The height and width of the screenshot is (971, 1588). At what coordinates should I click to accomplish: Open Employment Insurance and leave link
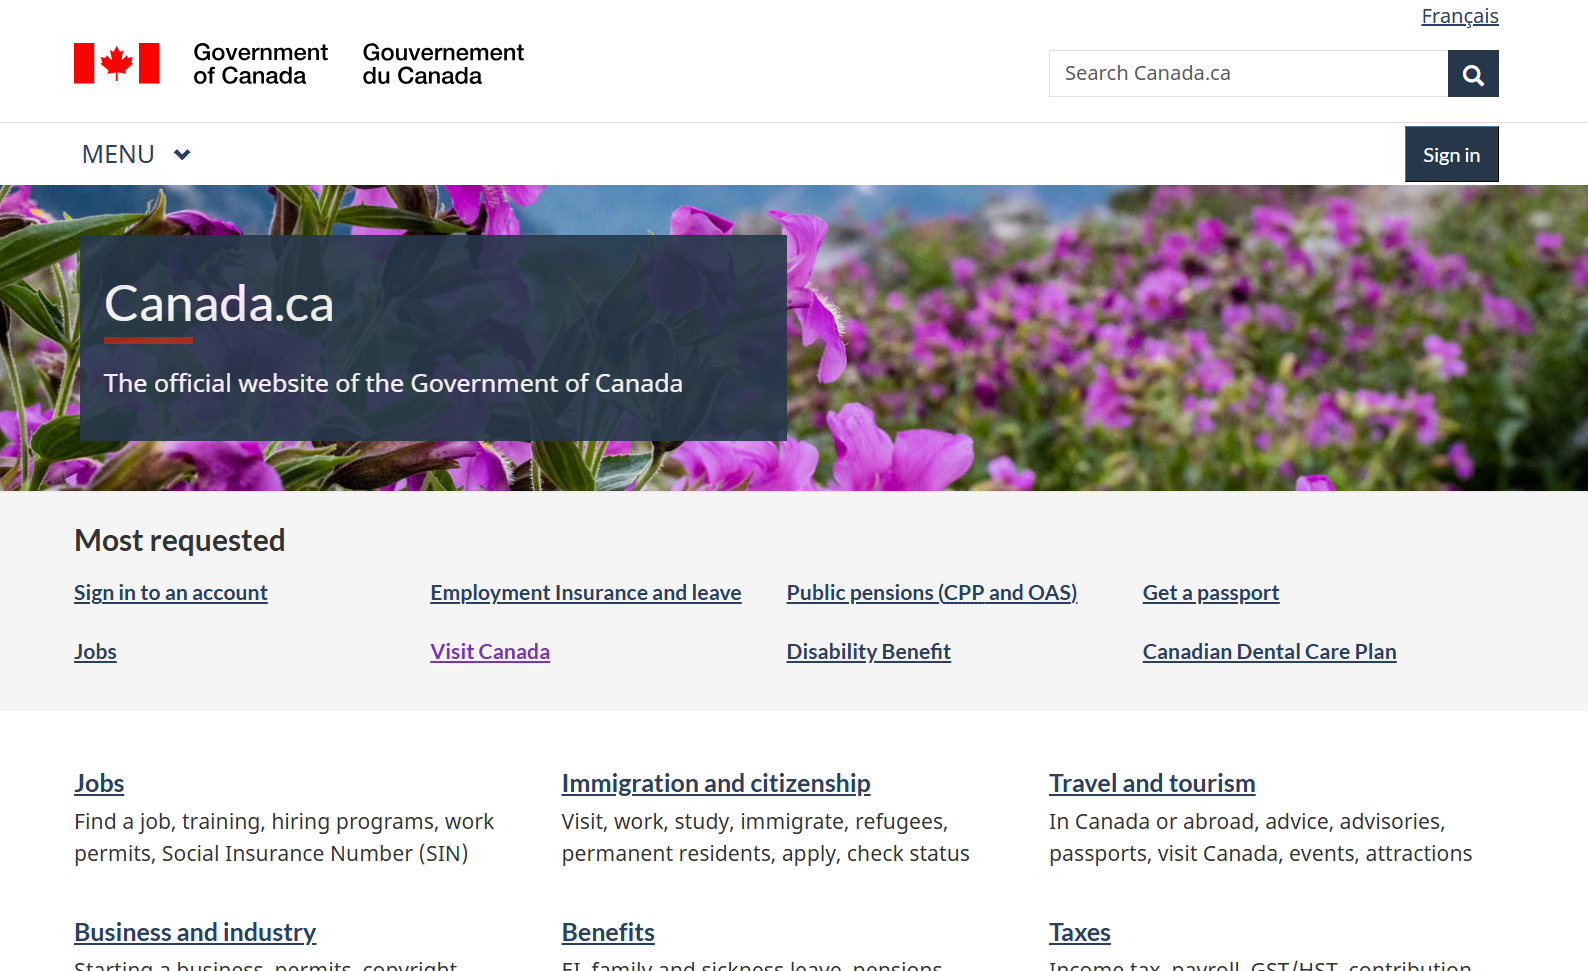[586, 593]
